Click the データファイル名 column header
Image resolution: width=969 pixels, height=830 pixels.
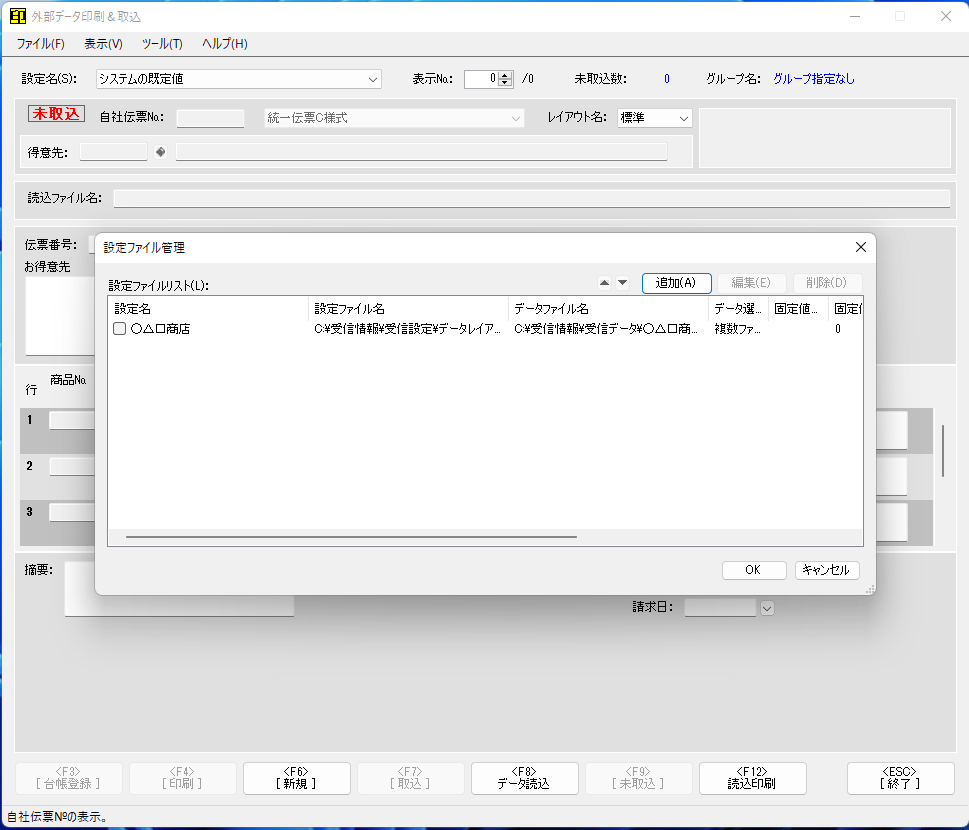point(608,308)
